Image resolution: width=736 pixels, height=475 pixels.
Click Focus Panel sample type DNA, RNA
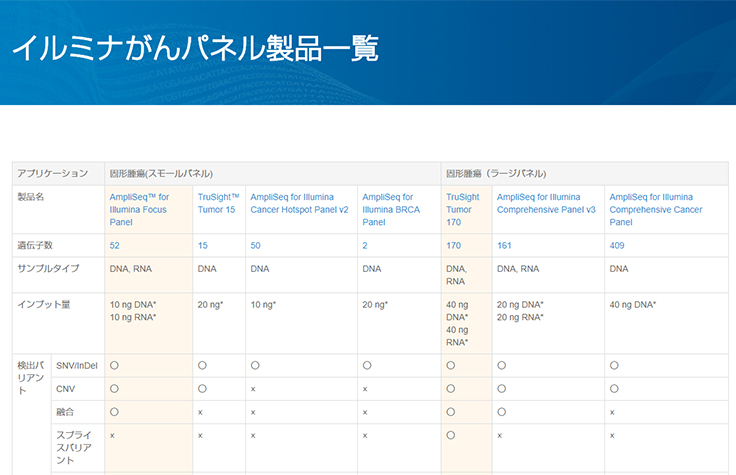(130, 268)
